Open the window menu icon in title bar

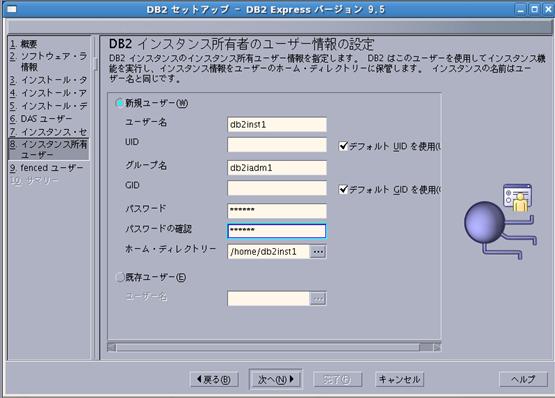pos(12,9)
